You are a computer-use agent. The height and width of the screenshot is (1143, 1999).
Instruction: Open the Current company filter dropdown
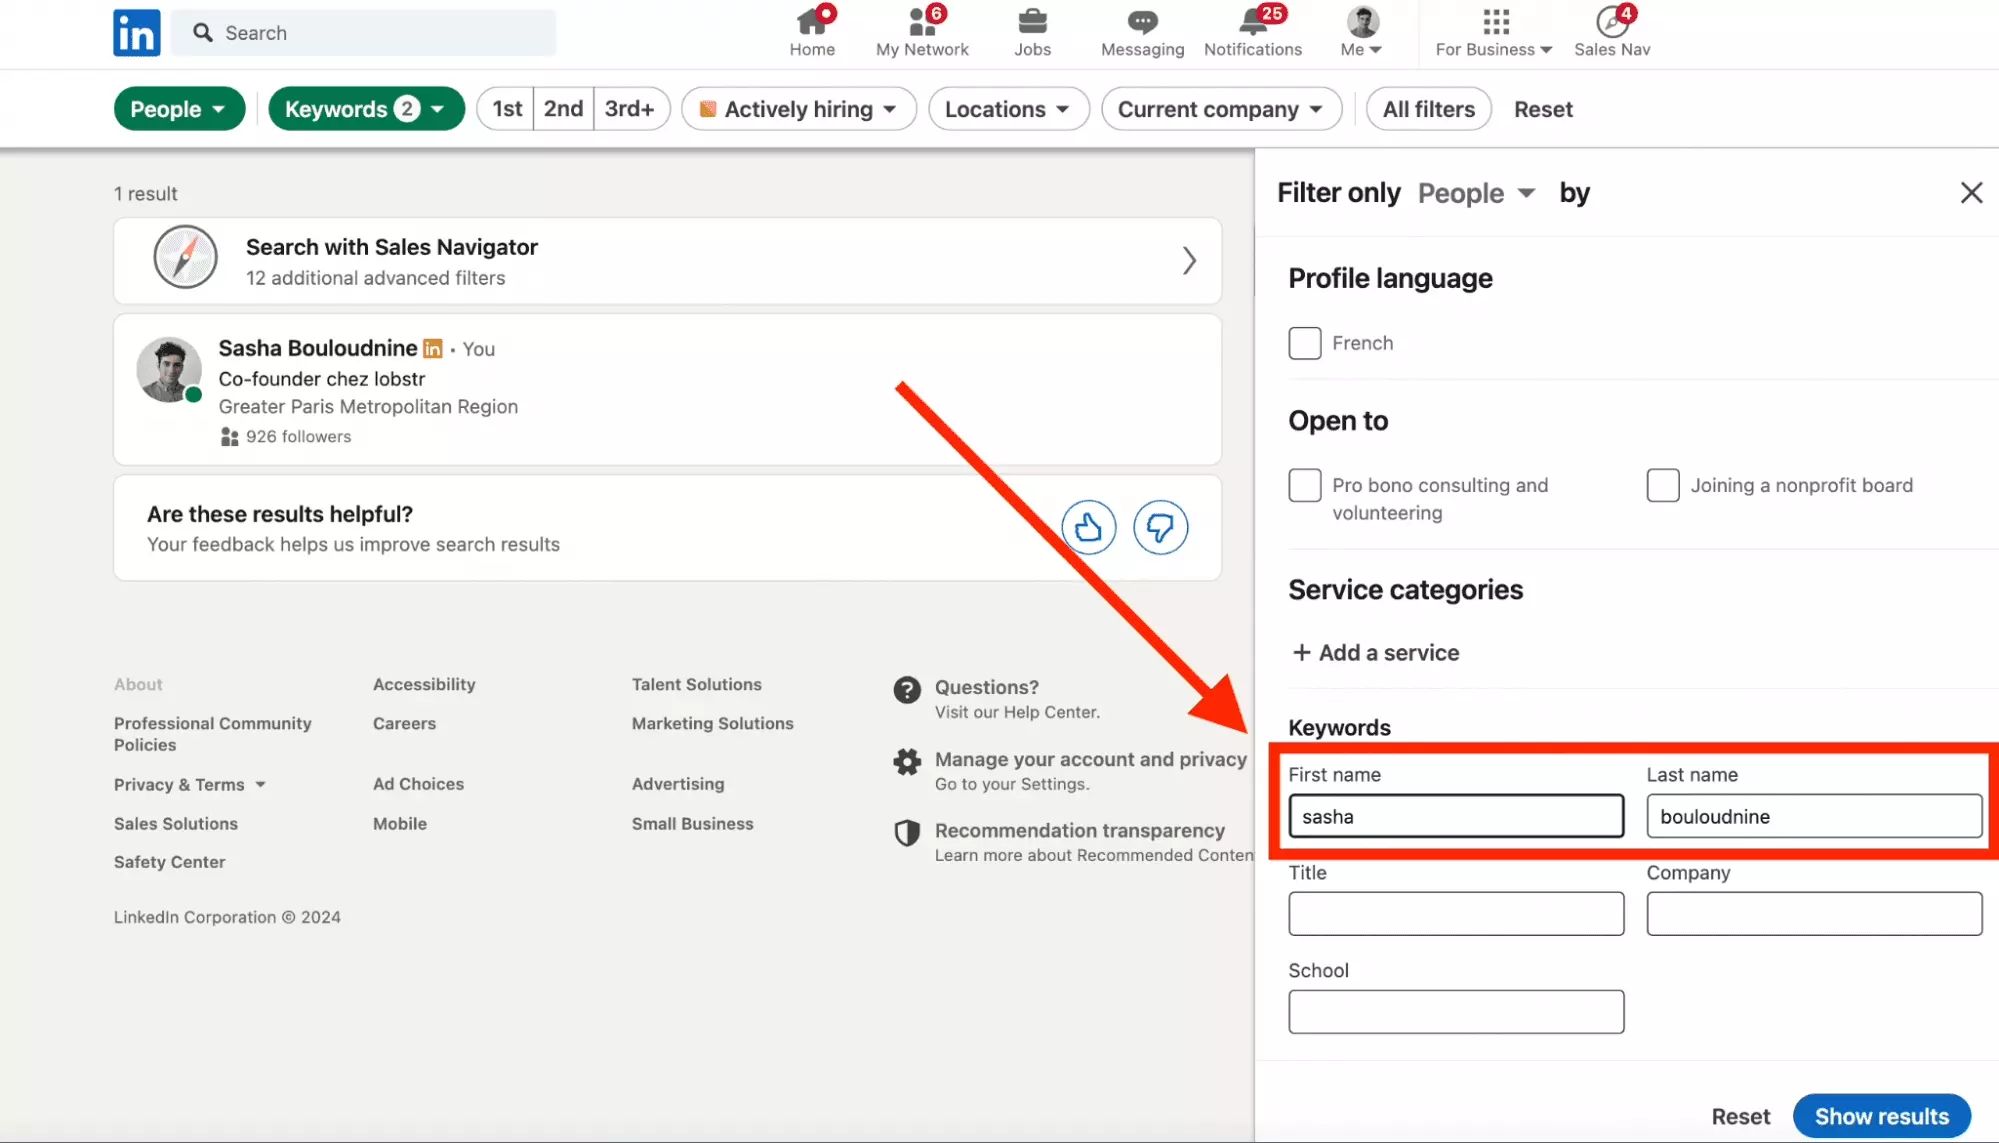[1220, 109]
